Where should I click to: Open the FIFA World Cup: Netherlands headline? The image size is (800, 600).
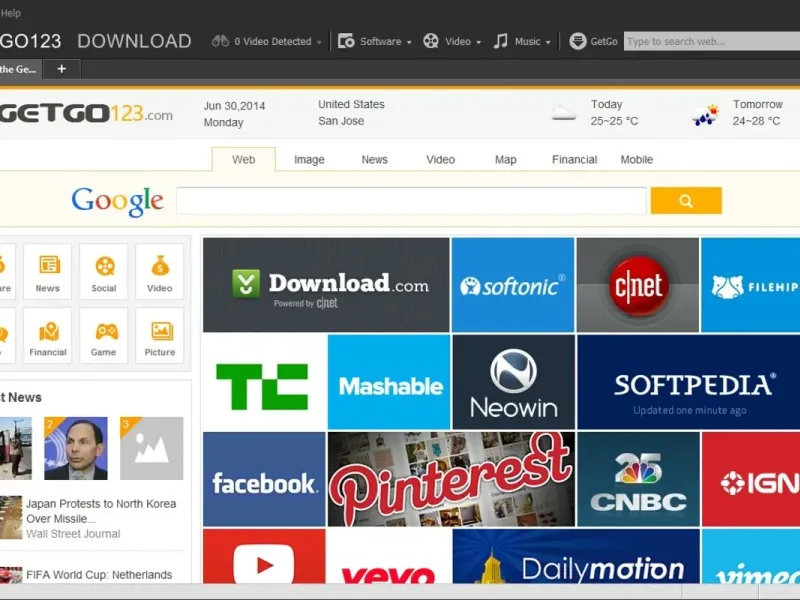pyautogui.click(x=99, y=575)
